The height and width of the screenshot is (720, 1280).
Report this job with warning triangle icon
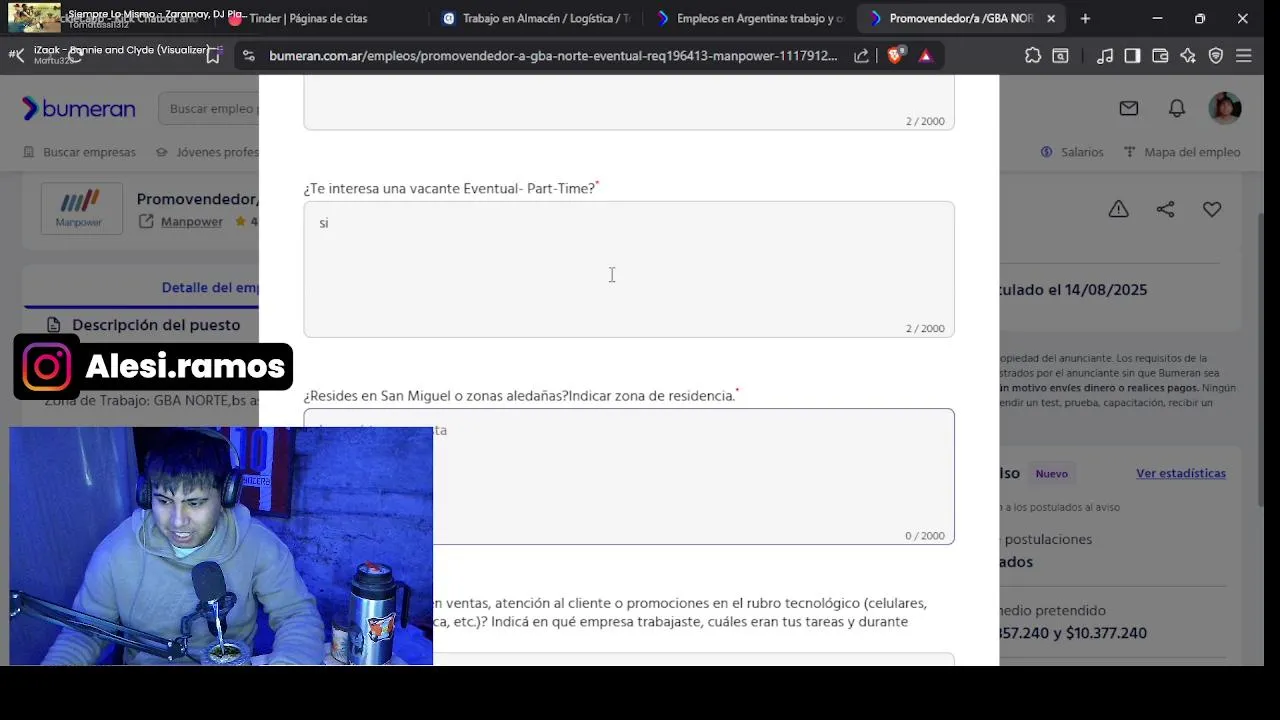pyautogui.click(x=1118, y=209)
